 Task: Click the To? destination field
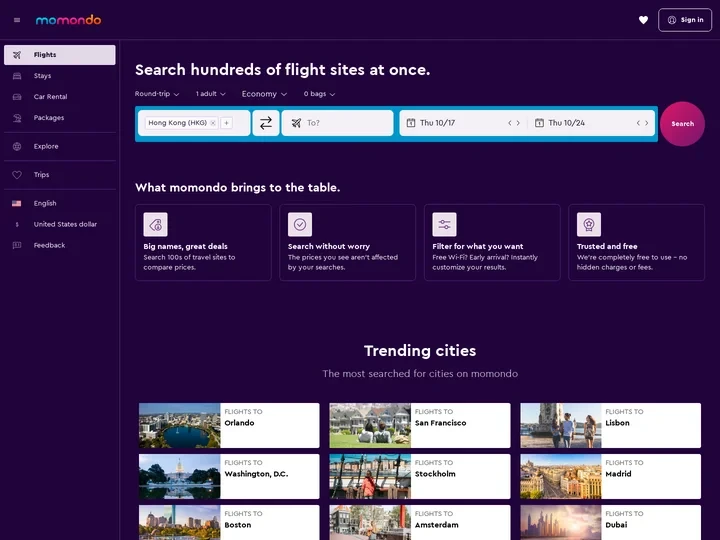coord(338,123)
